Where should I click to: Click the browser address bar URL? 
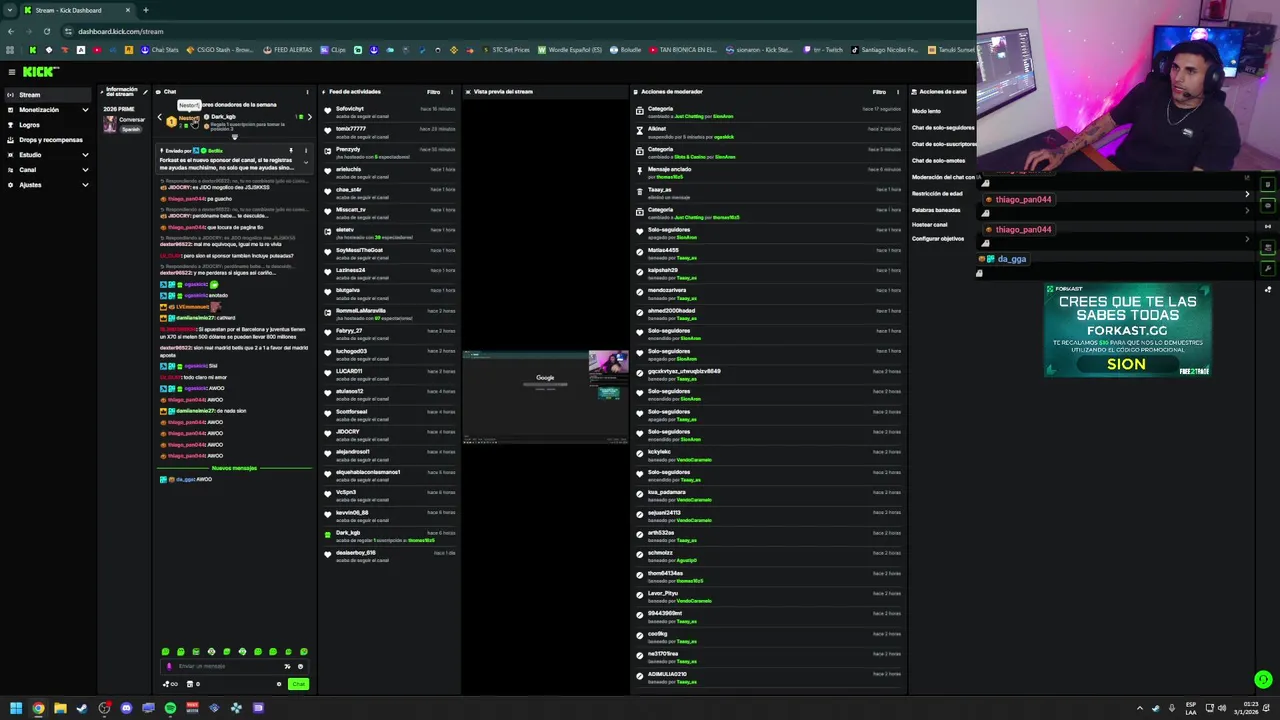click(120, 31)
